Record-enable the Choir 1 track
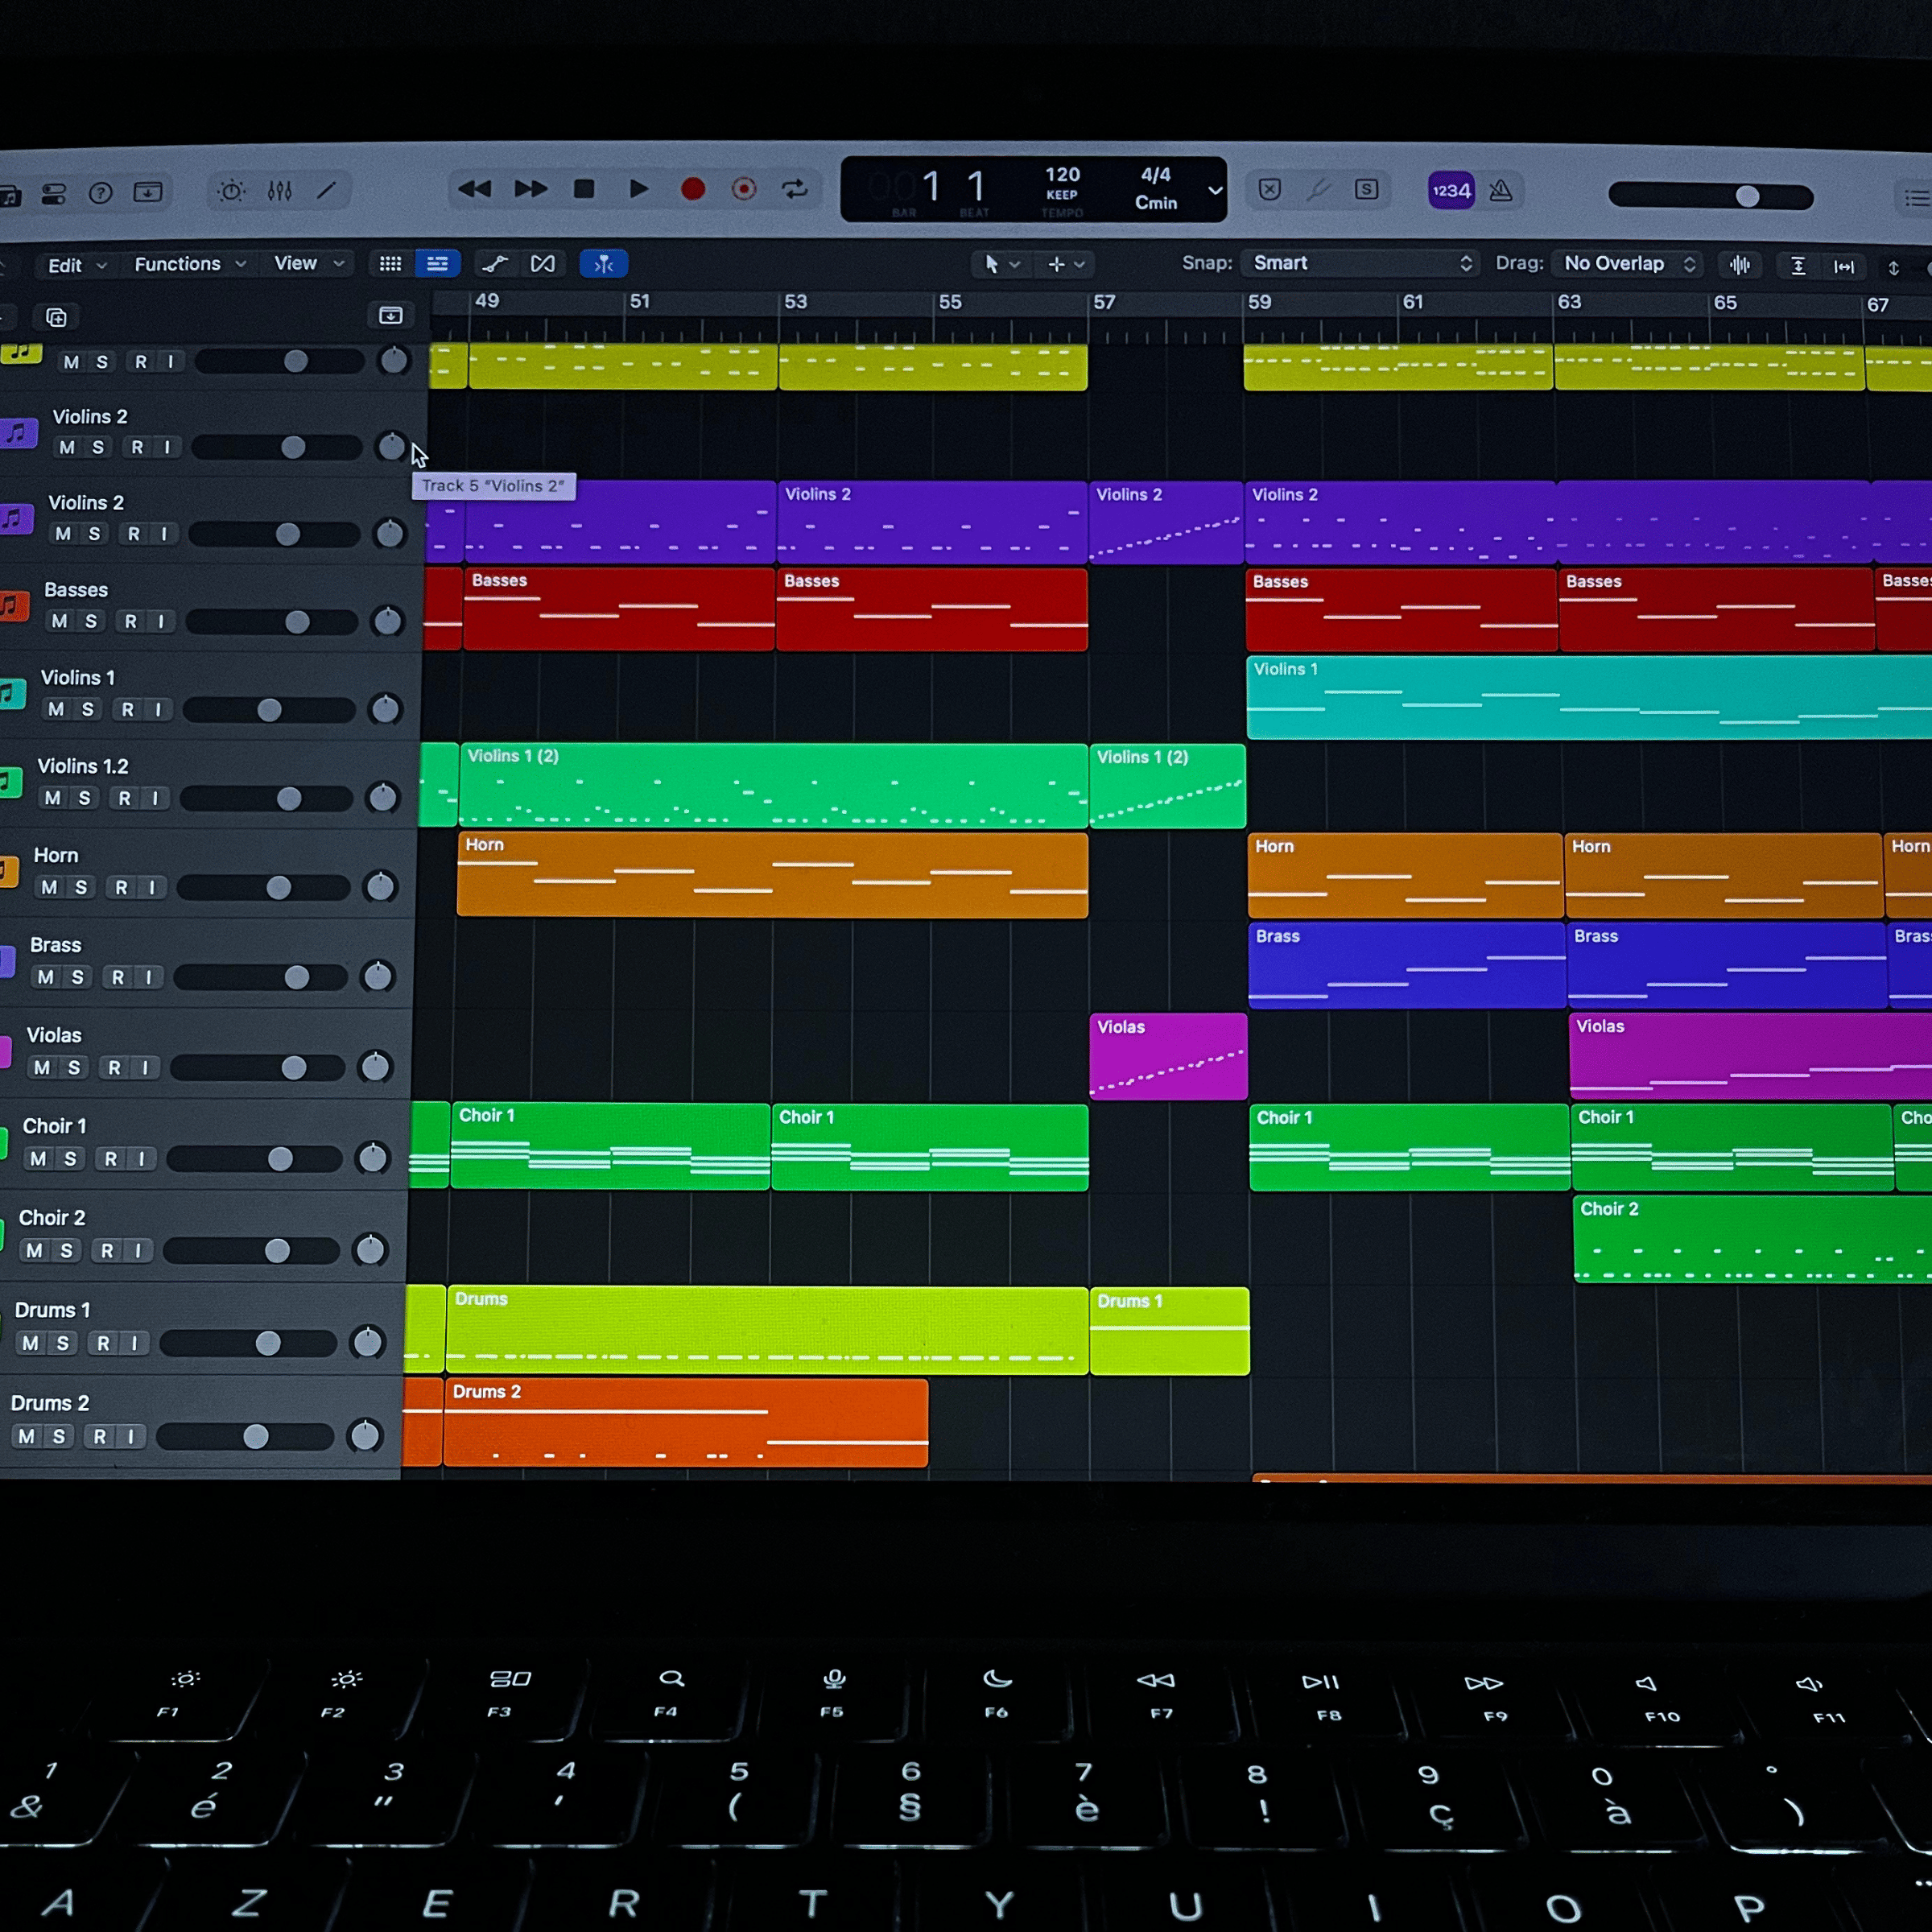This screenshot has width=1932, height=1932. (x=110, y=1158)
